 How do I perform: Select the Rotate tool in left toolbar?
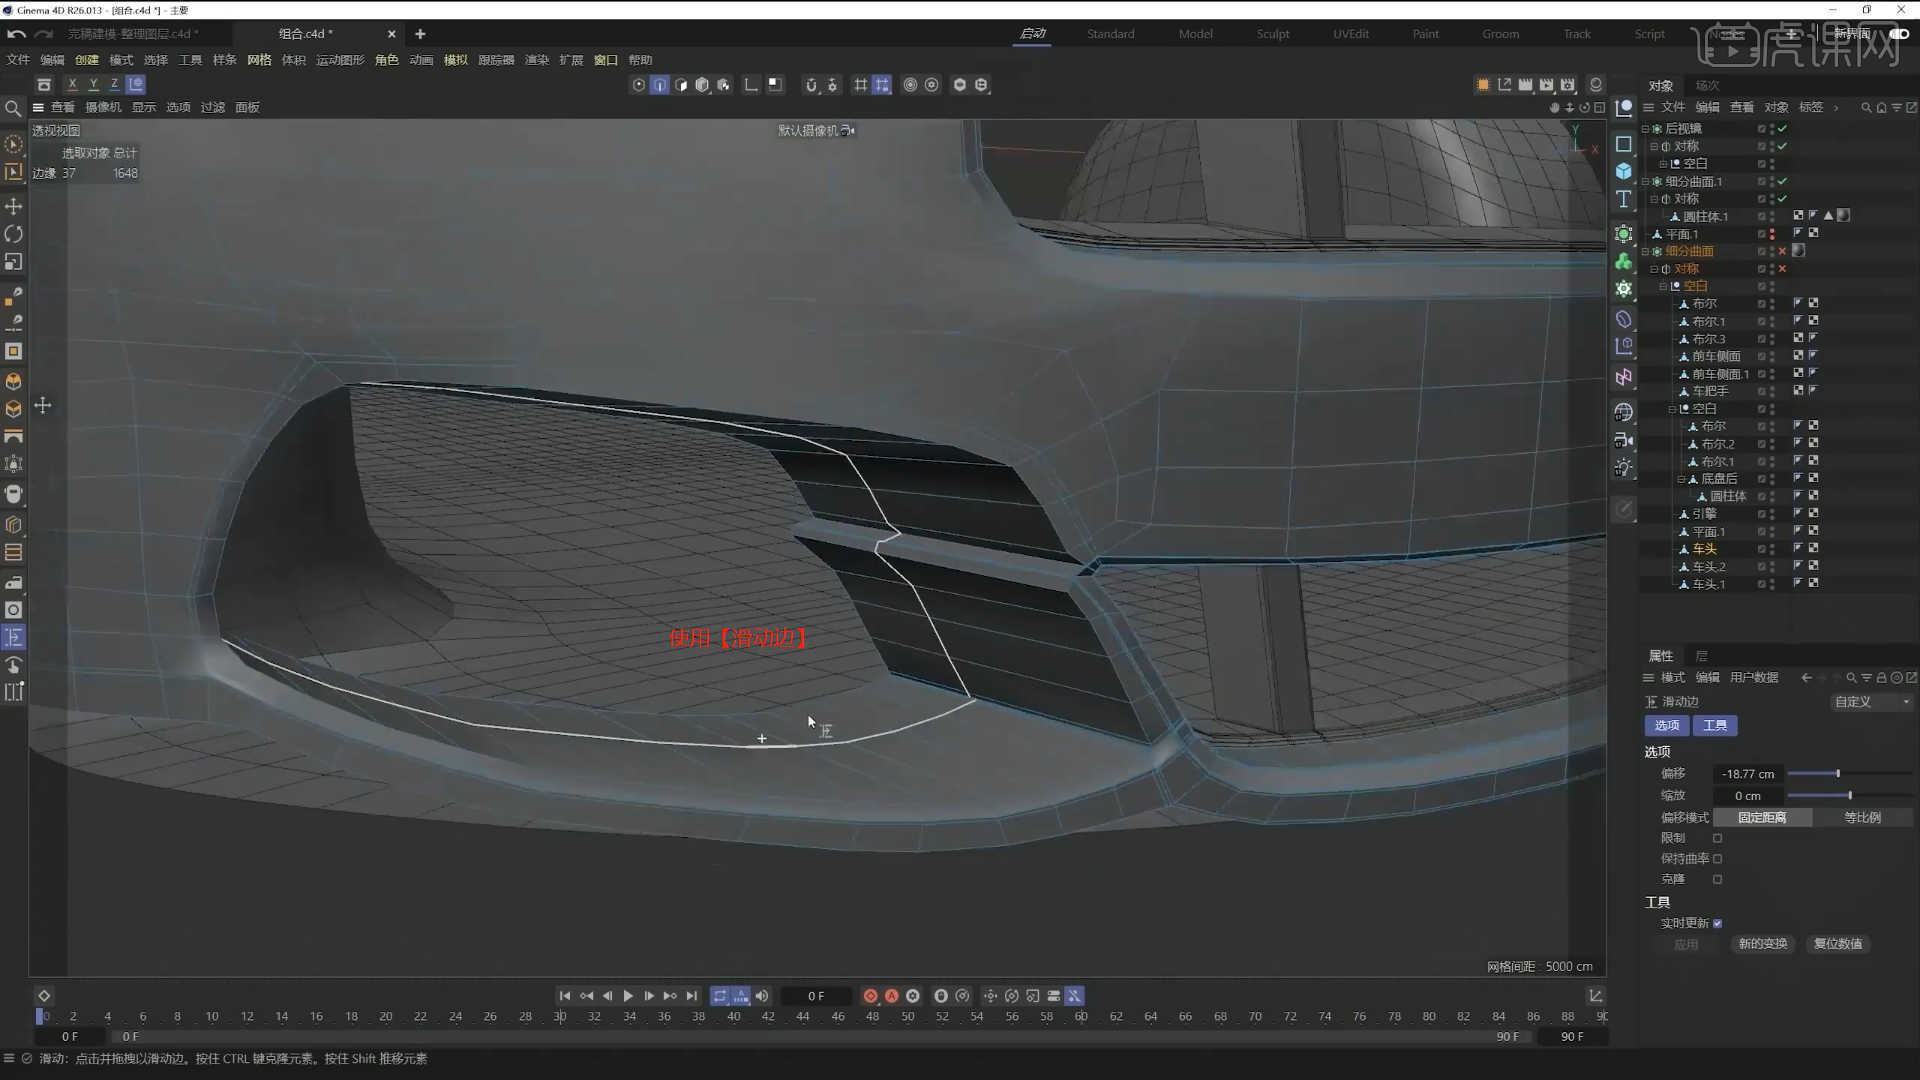[14, 234]
